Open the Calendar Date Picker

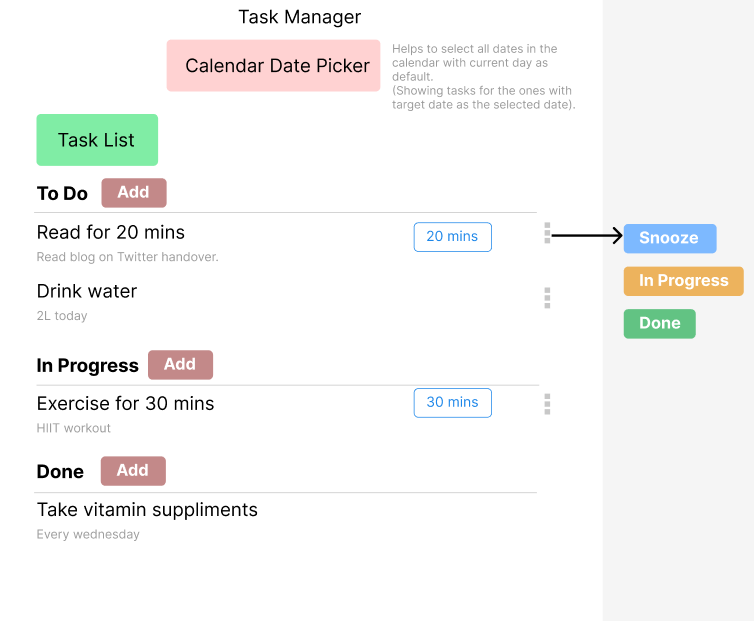(273, 65)
